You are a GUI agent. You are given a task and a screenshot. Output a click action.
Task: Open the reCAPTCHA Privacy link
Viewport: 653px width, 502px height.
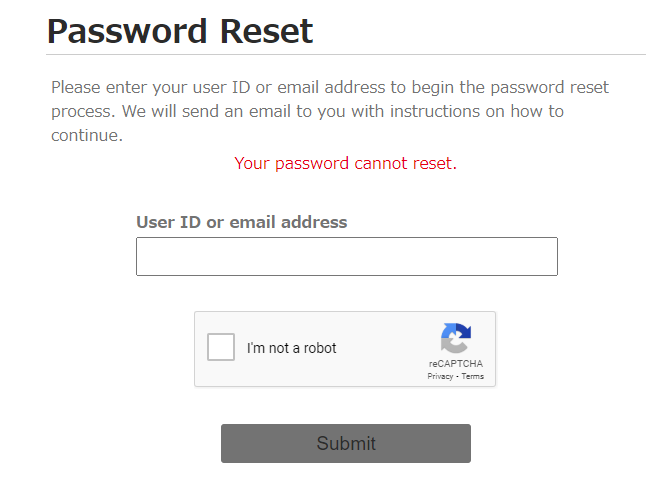point(440,377)
